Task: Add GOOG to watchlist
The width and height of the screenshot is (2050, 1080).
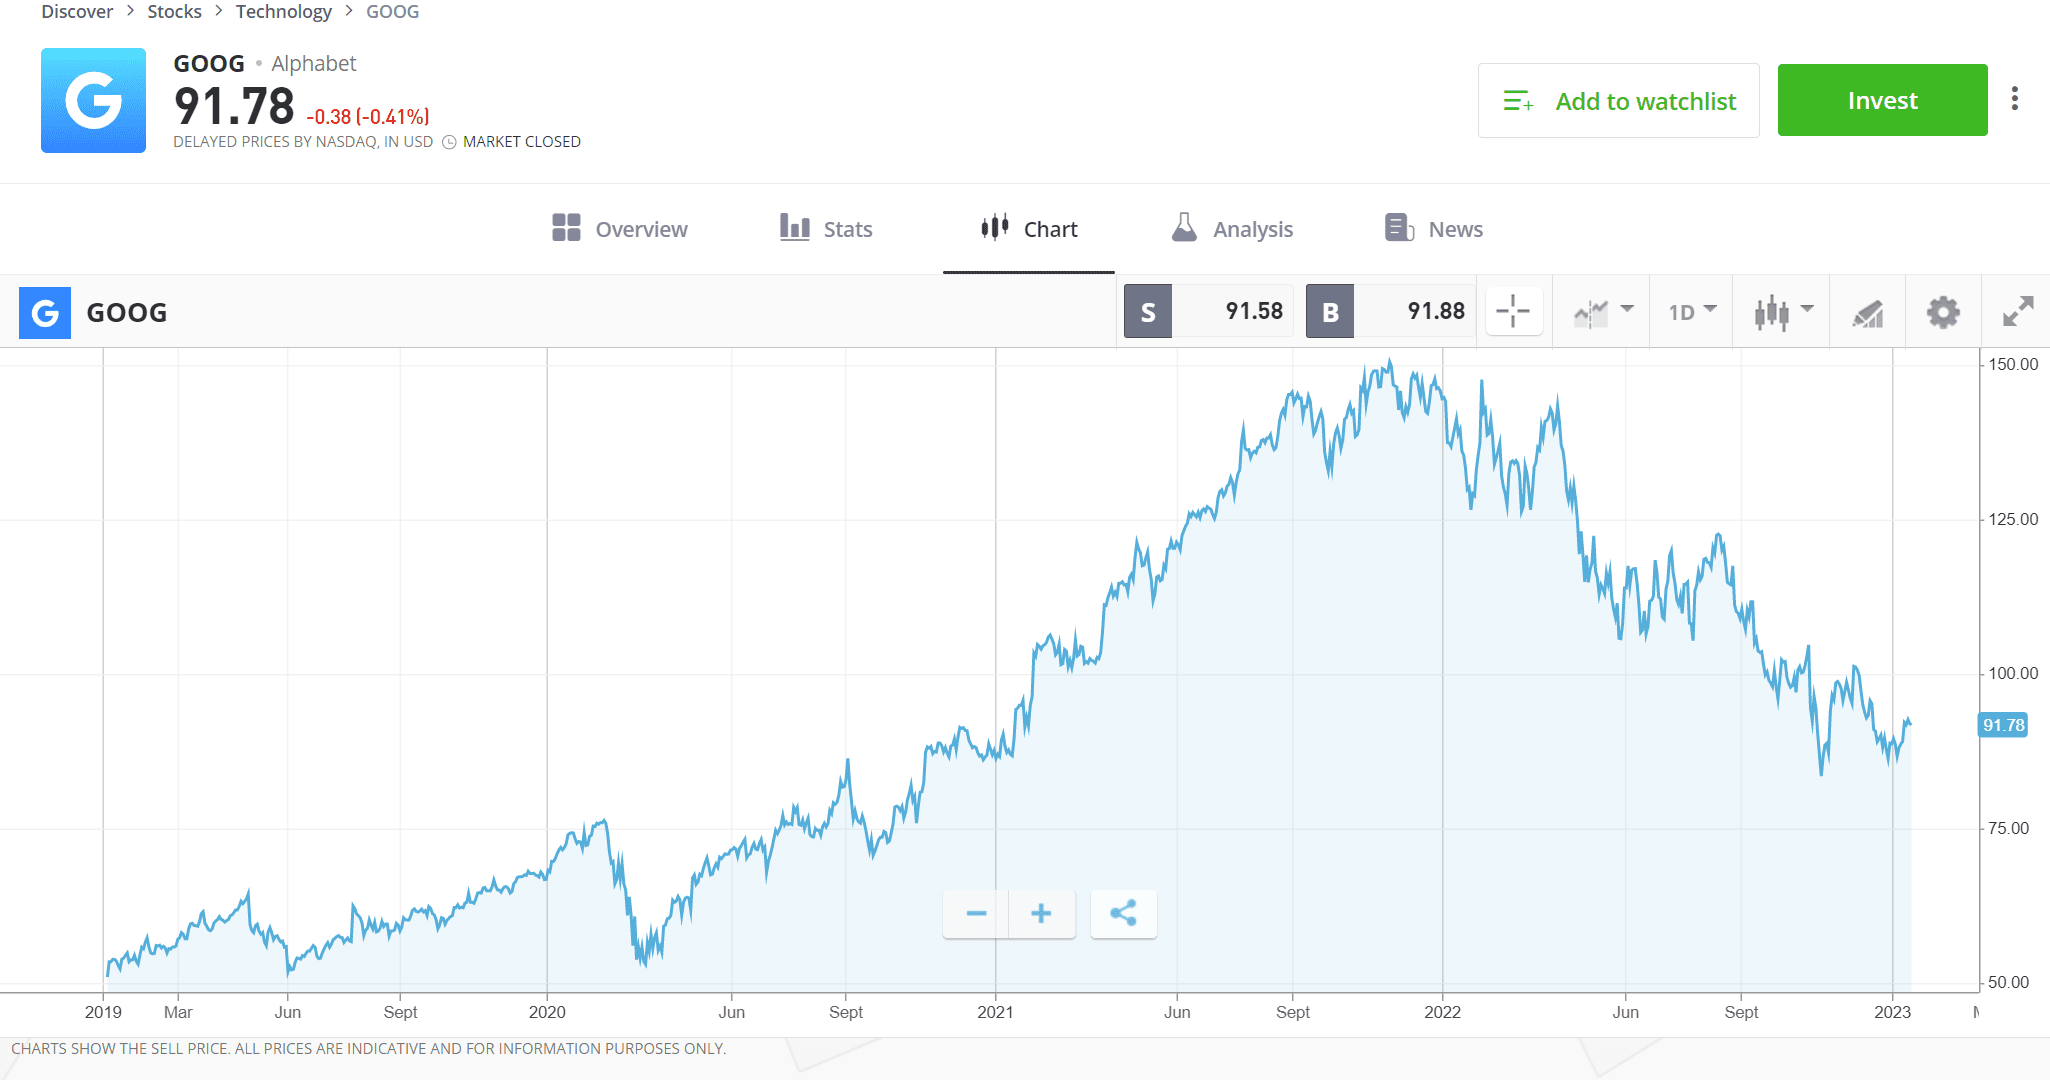Action: click(x=1618, y=100)
